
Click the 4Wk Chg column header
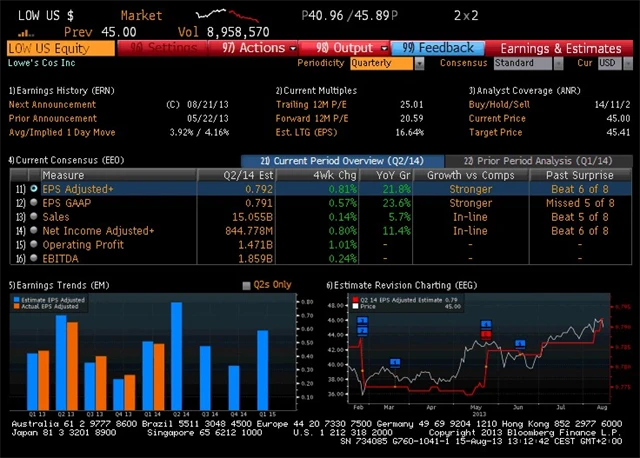coord(318,175)
